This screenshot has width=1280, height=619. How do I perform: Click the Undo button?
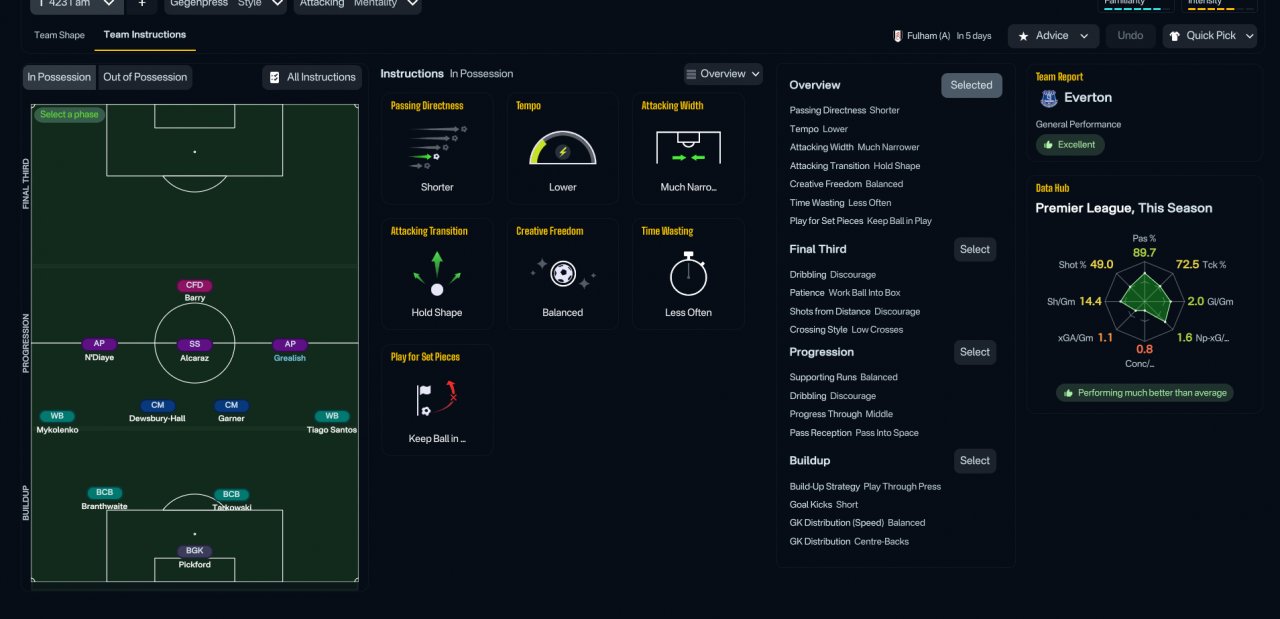(1130, 36)
